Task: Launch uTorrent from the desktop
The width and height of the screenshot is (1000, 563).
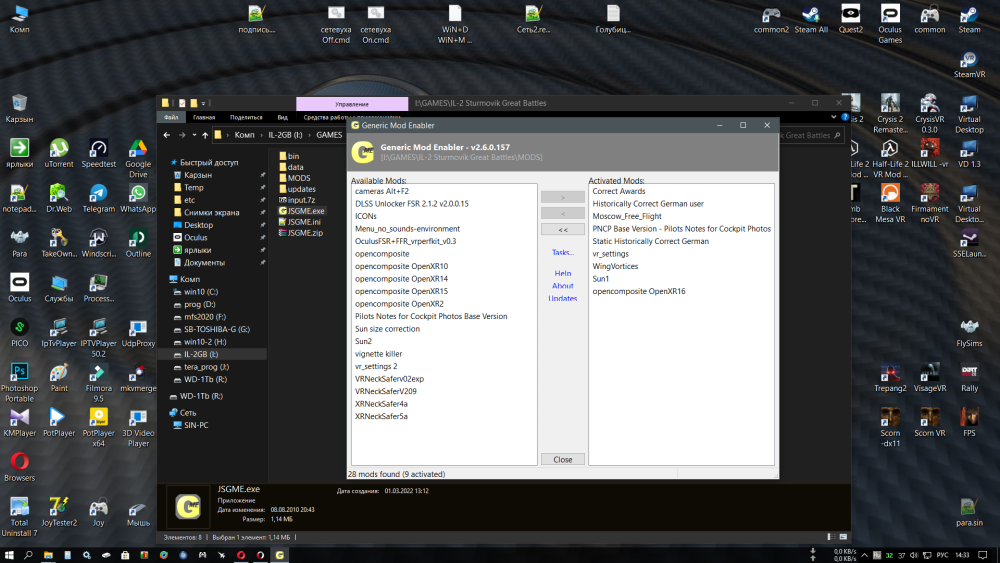Action: pyautogui.click(x=59, y=150)
